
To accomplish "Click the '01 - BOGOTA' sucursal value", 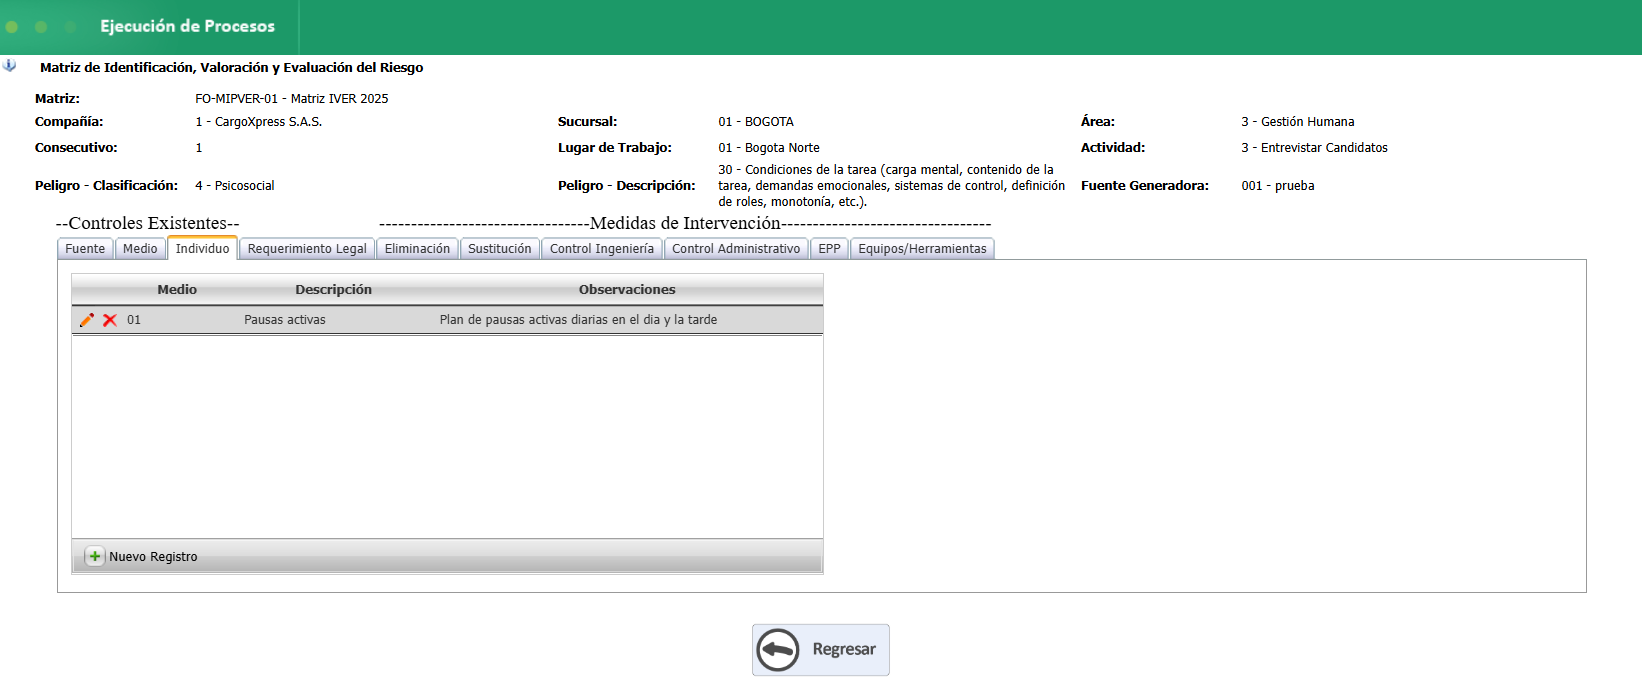I will [756, 122].
